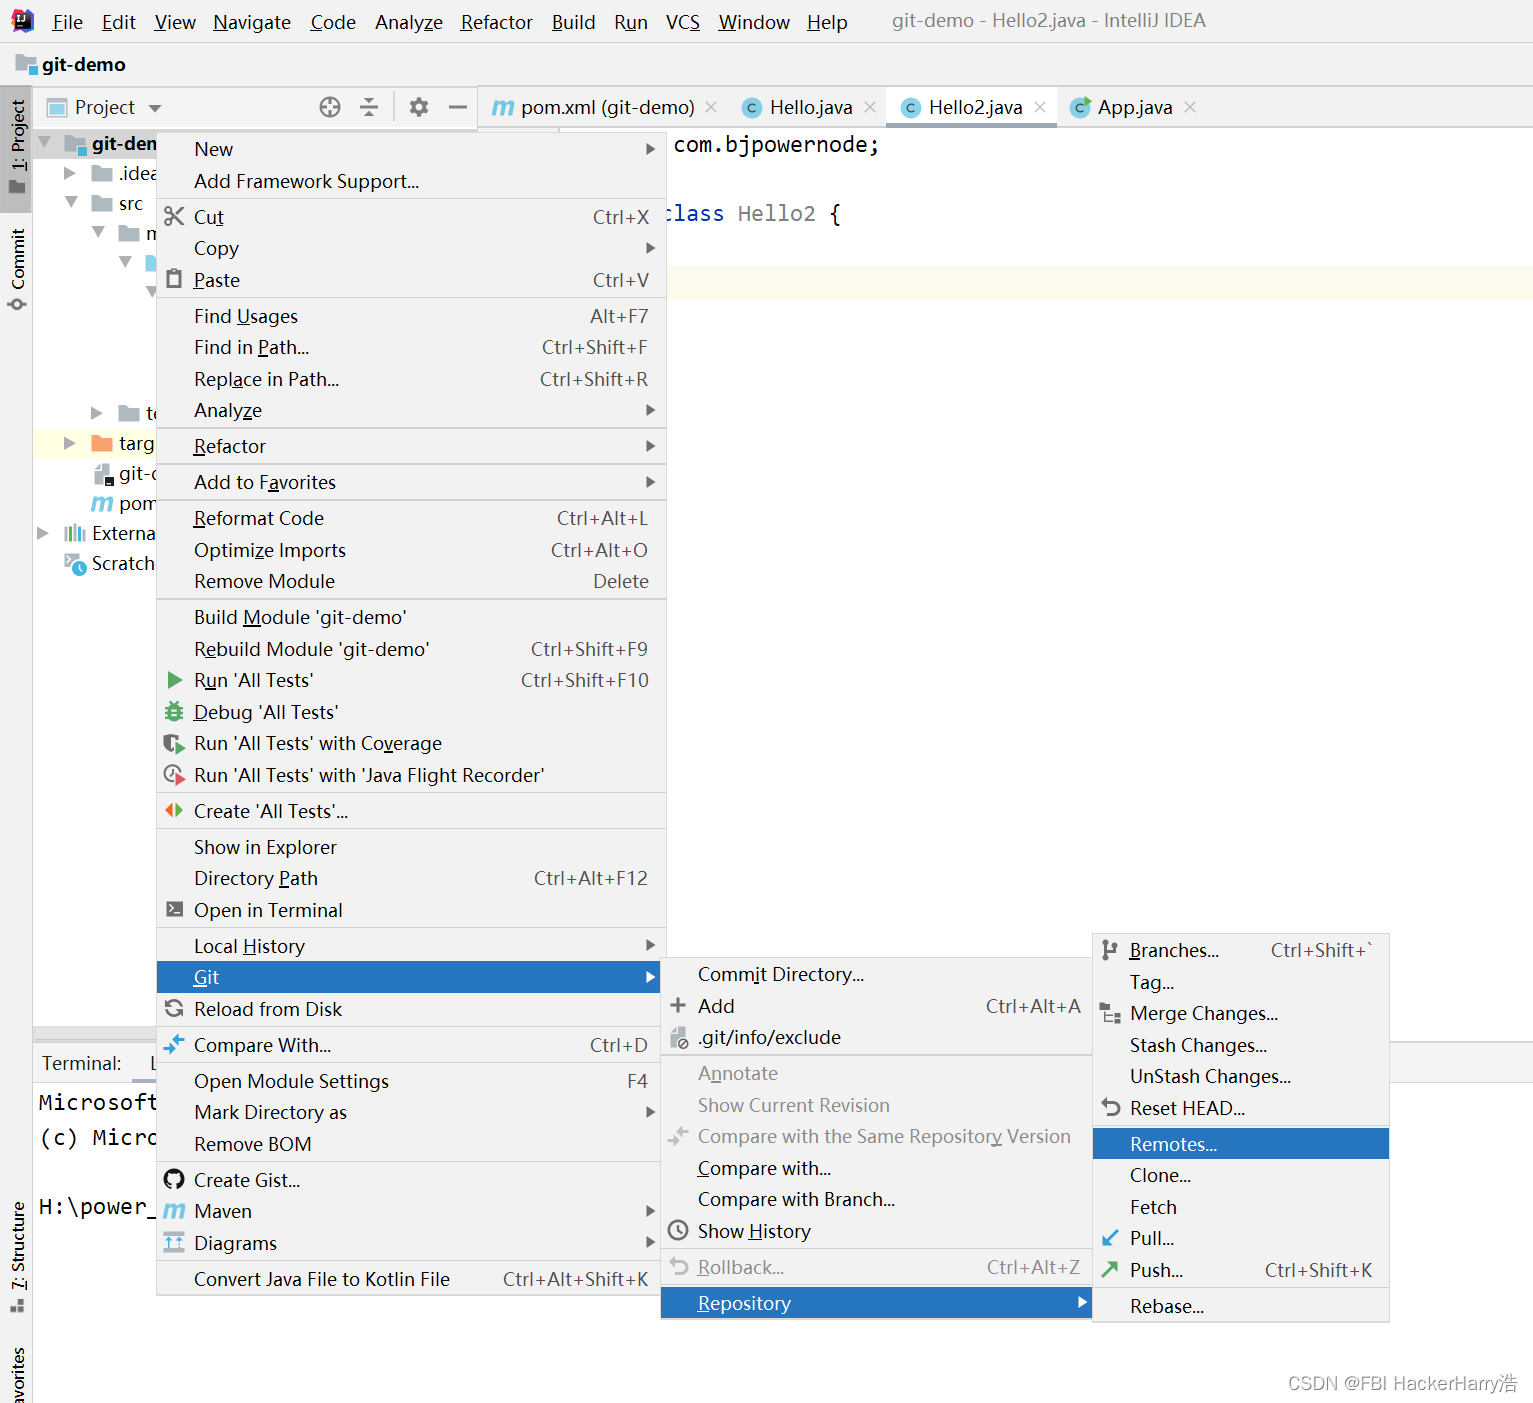Click the Debug 'All Tests' bug icon
The height and width of the screenshot is (1403, 1533).
pyautogui.click(x=174, y=712)
